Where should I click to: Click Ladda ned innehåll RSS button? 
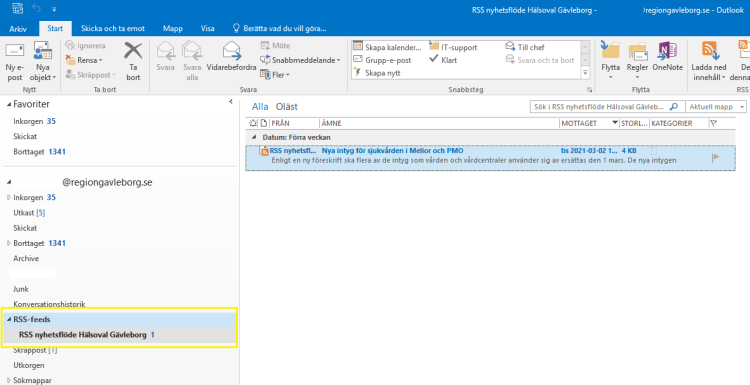point(709,61)
